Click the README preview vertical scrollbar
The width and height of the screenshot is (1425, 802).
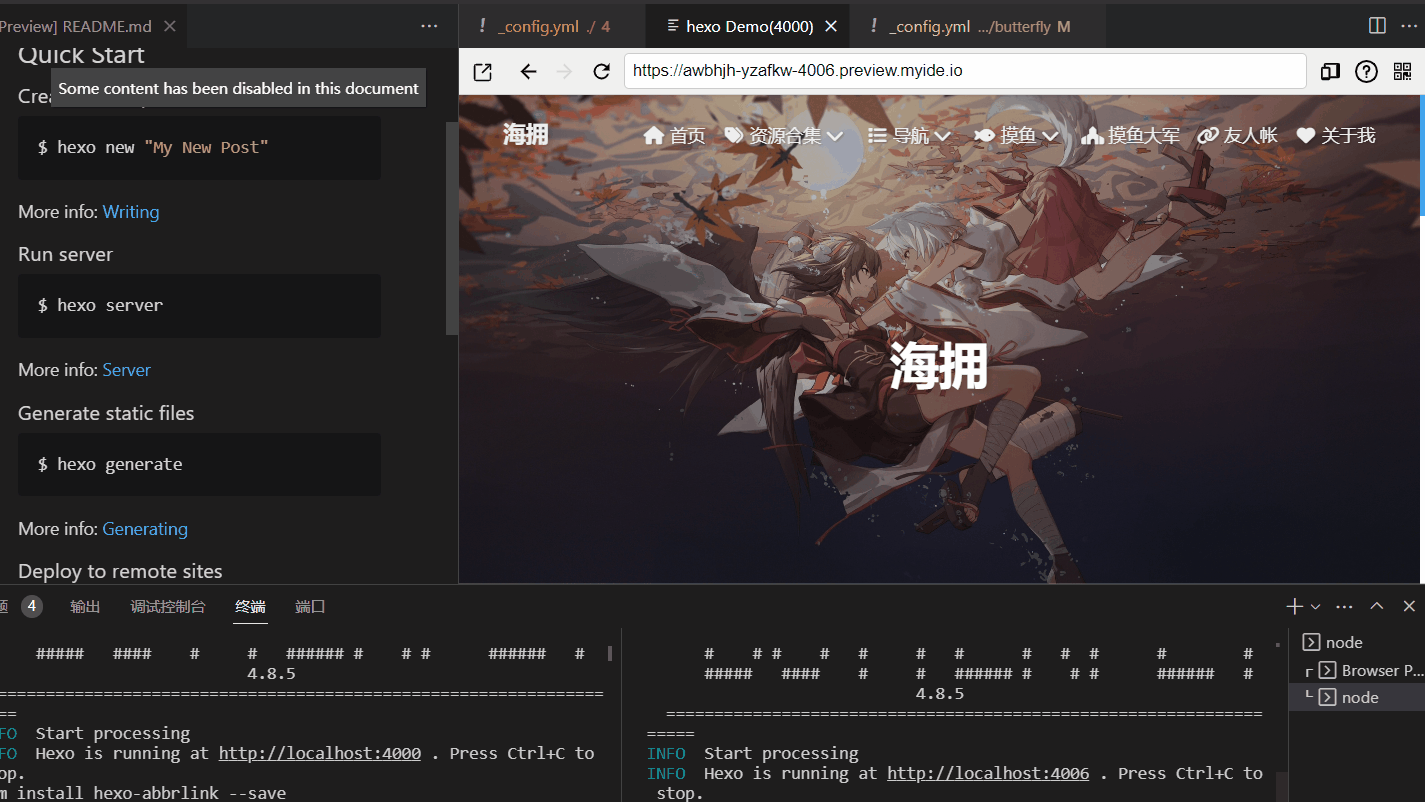[x=452, y=228]
